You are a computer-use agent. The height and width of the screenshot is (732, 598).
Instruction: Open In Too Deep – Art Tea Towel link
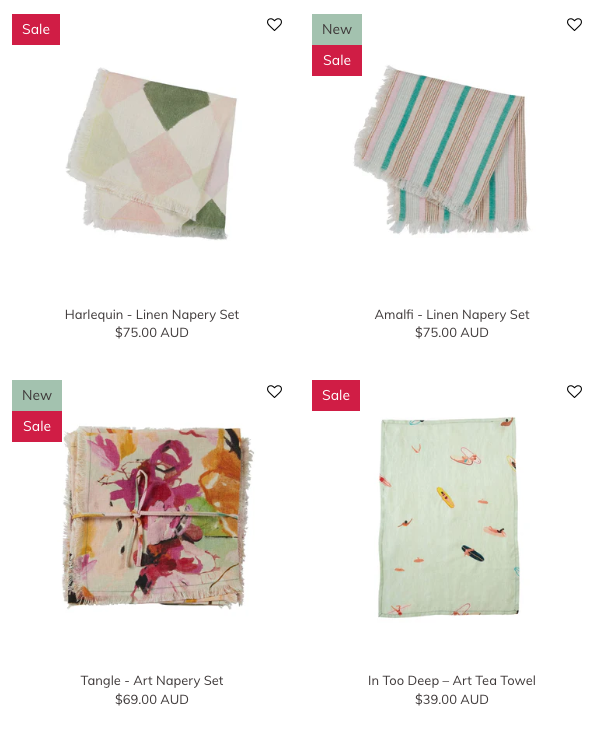(x=452, y=681)
